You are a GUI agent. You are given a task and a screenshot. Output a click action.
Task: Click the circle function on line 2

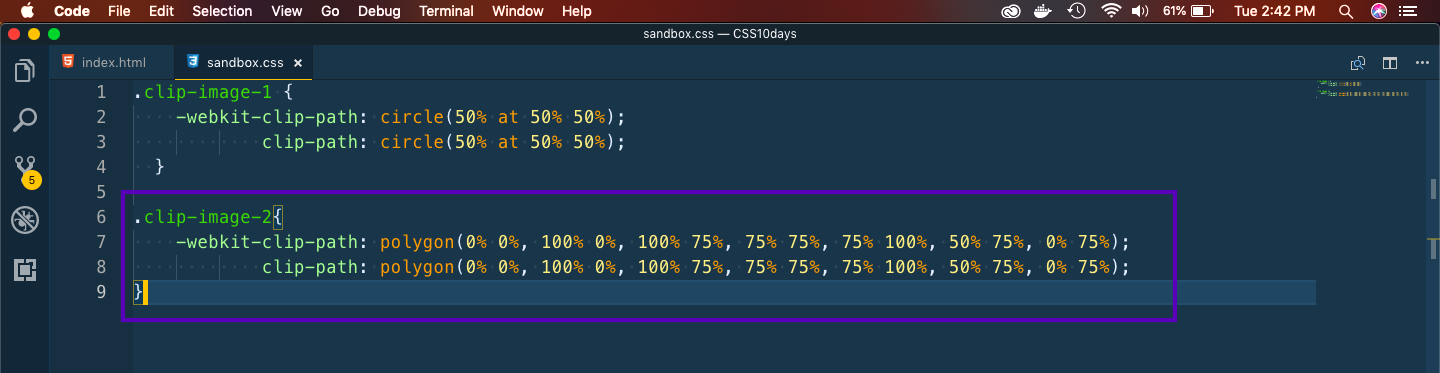click(413, 117)
